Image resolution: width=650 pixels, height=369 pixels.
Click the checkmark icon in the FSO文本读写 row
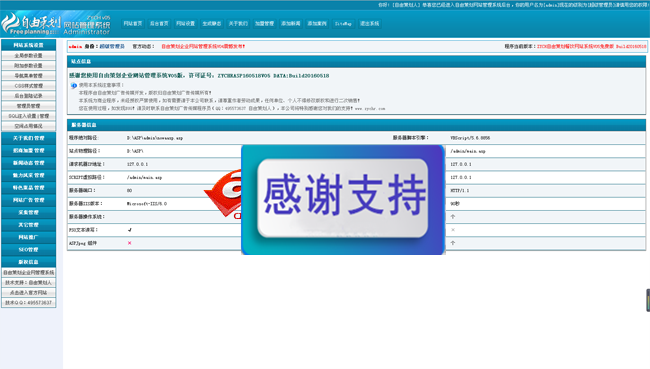130,230
